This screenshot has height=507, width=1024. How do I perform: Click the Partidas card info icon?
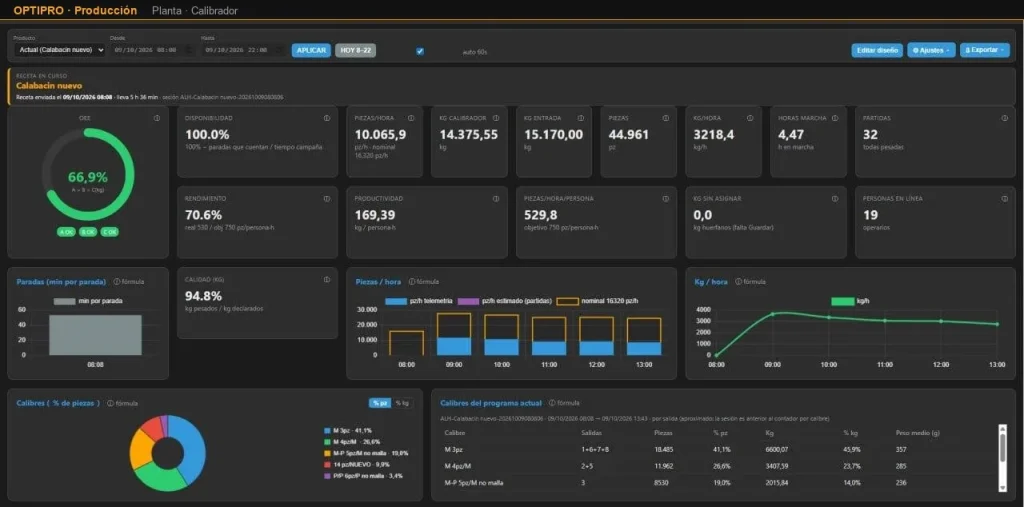click(1004, 118)
